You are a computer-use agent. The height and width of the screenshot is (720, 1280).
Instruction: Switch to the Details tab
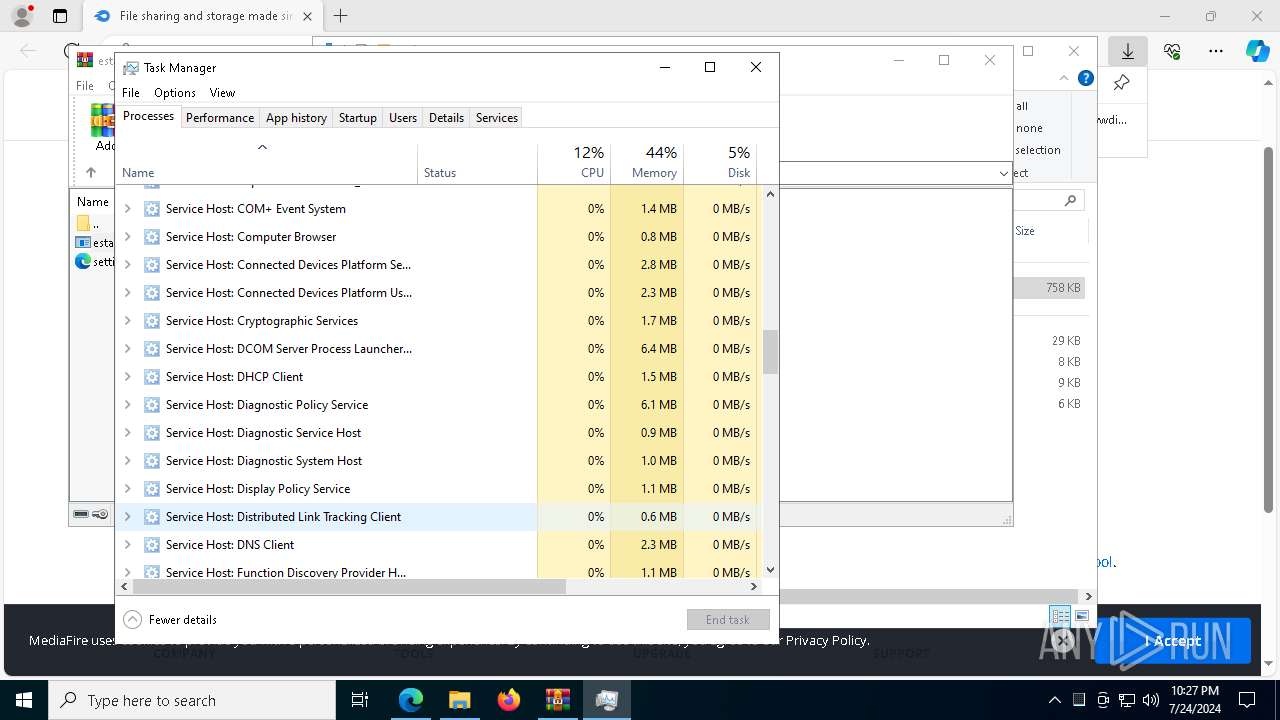446,117
